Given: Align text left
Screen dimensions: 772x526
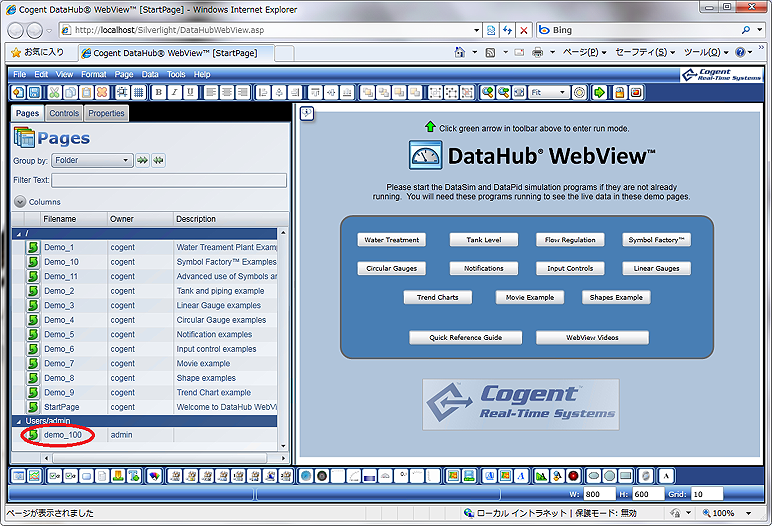Looking at the screenshot, I should (211, 92).
